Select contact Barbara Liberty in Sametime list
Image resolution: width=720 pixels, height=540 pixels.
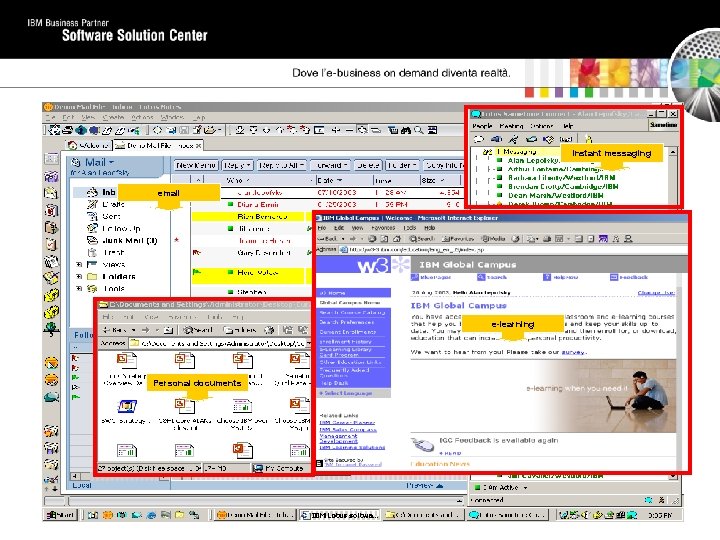pos(561,178)
